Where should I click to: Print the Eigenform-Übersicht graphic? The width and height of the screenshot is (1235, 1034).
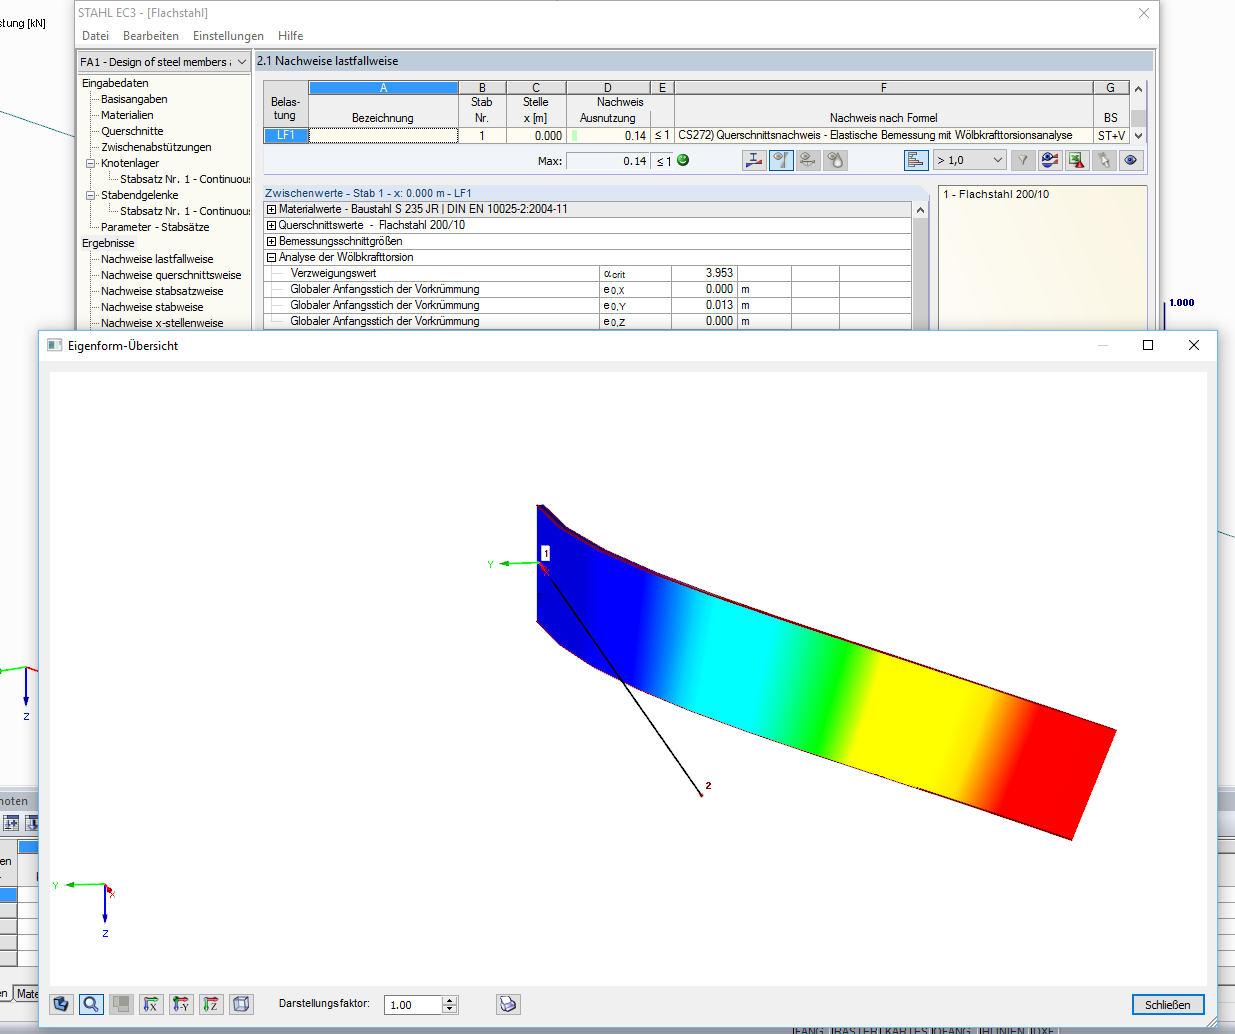507,1004
